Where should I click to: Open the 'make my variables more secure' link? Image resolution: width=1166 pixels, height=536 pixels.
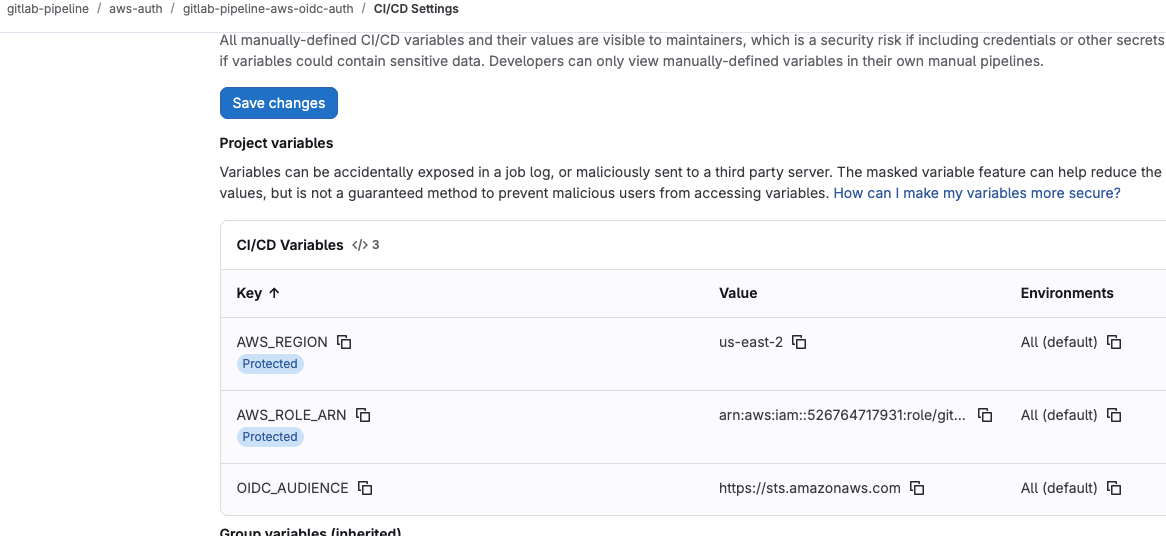coord(977,193)
